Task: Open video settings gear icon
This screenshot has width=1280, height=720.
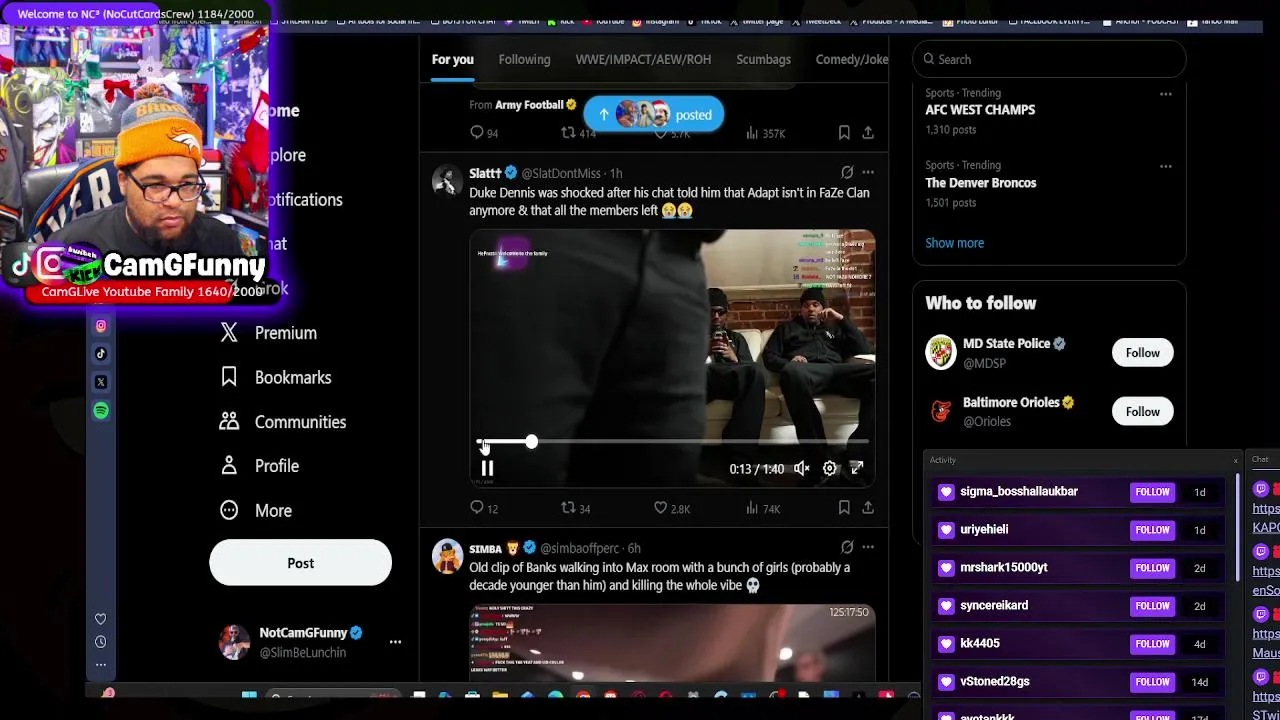Action: click(x=830, y=468)
